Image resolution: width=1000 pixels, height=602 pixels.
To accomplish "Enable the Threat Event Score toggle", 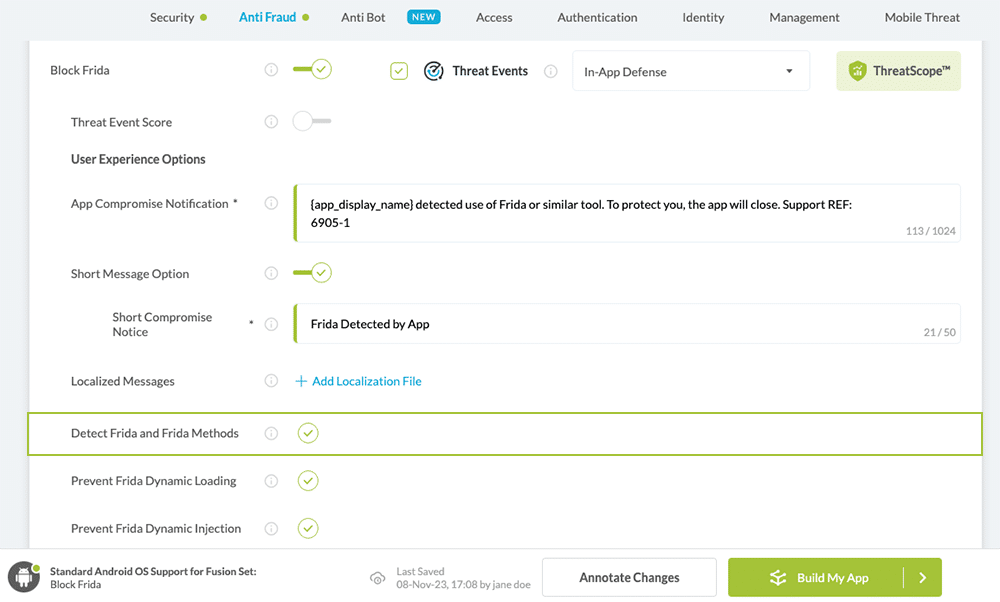I will (x=311, y=122).
